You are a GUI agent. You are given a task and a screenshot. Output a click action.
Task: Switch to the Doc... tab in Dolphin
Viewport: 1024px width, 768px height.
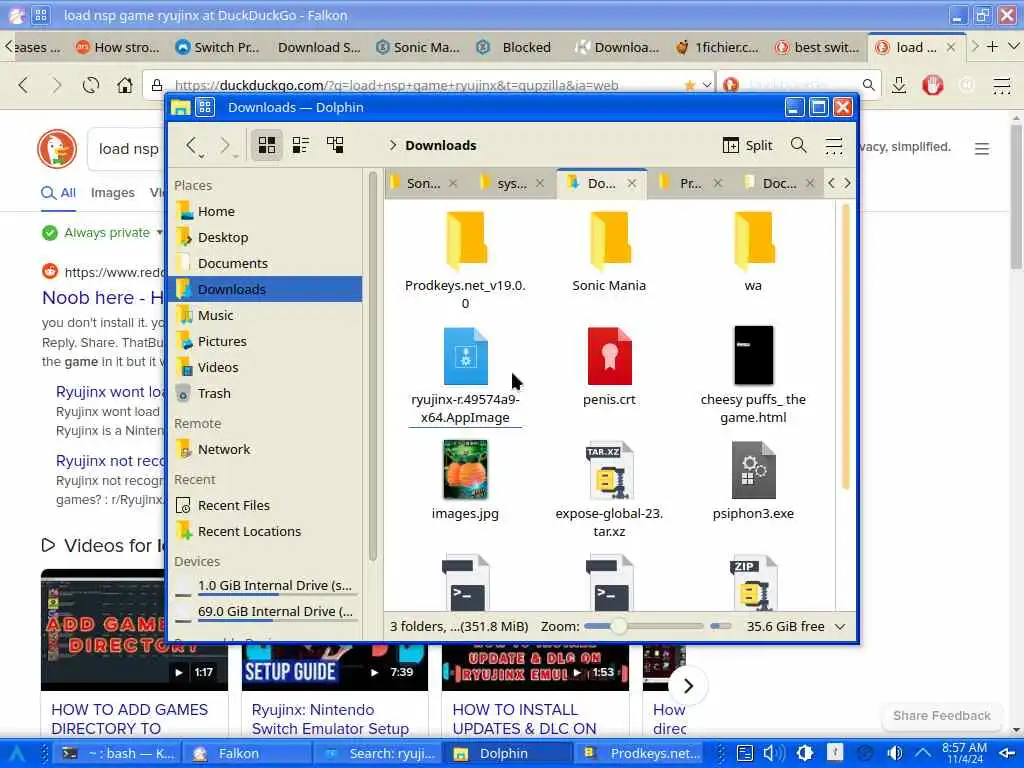779,184
